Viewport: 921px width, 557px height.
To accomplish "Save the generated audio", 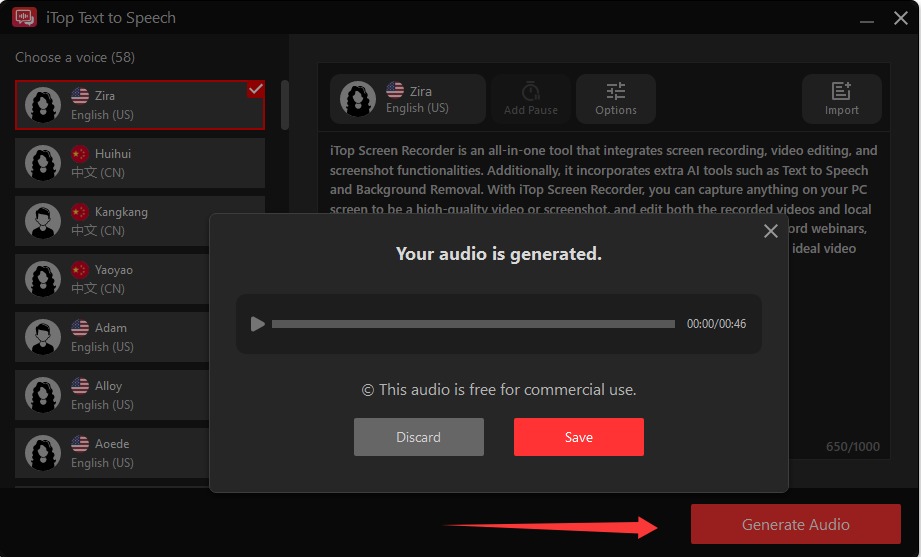I will click(x=579, y=437).
